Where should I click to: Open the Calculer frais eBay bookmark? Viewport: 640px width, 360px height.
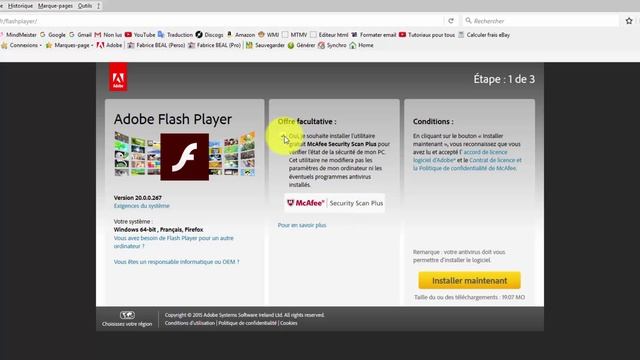click(484, 35)
